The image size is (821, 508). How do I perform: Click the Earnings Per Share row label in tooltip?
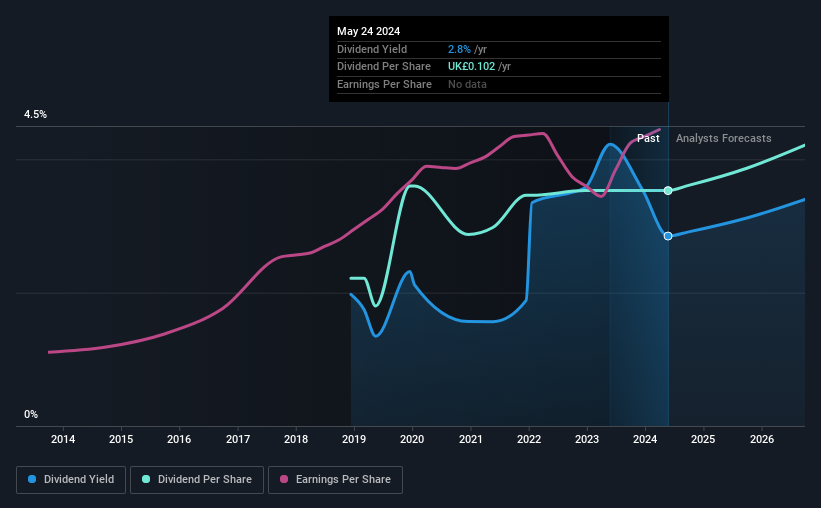coord(384,84)
